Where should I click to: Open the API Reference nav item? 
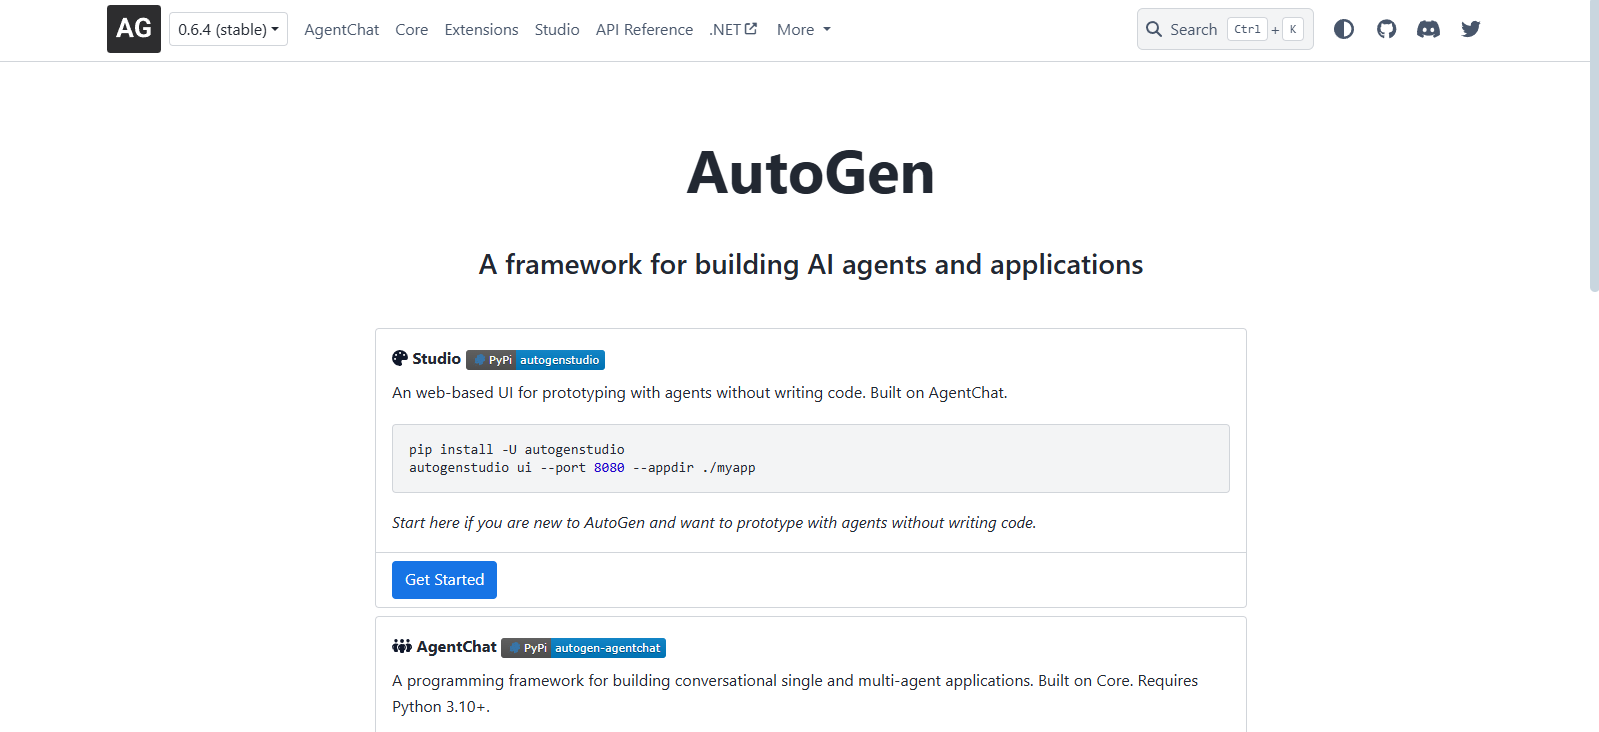click(644, 30)
